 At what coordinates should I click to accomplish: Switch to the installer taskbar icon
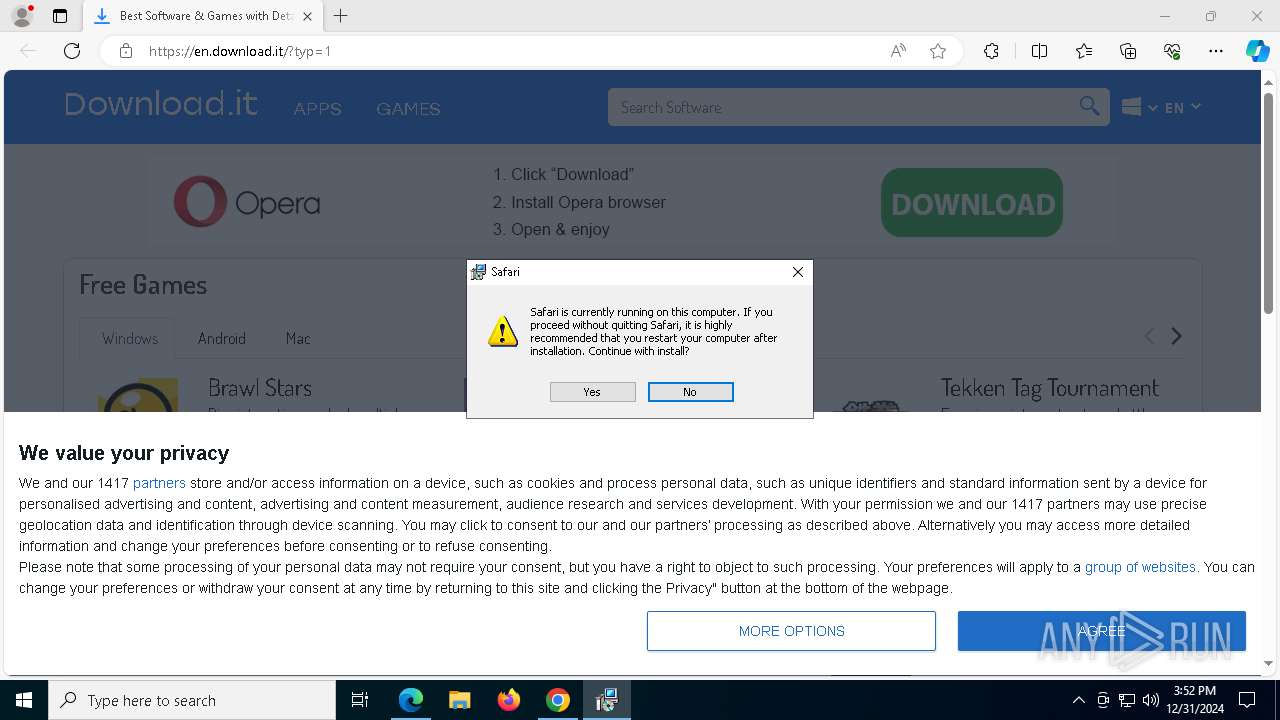pos(606,700)
